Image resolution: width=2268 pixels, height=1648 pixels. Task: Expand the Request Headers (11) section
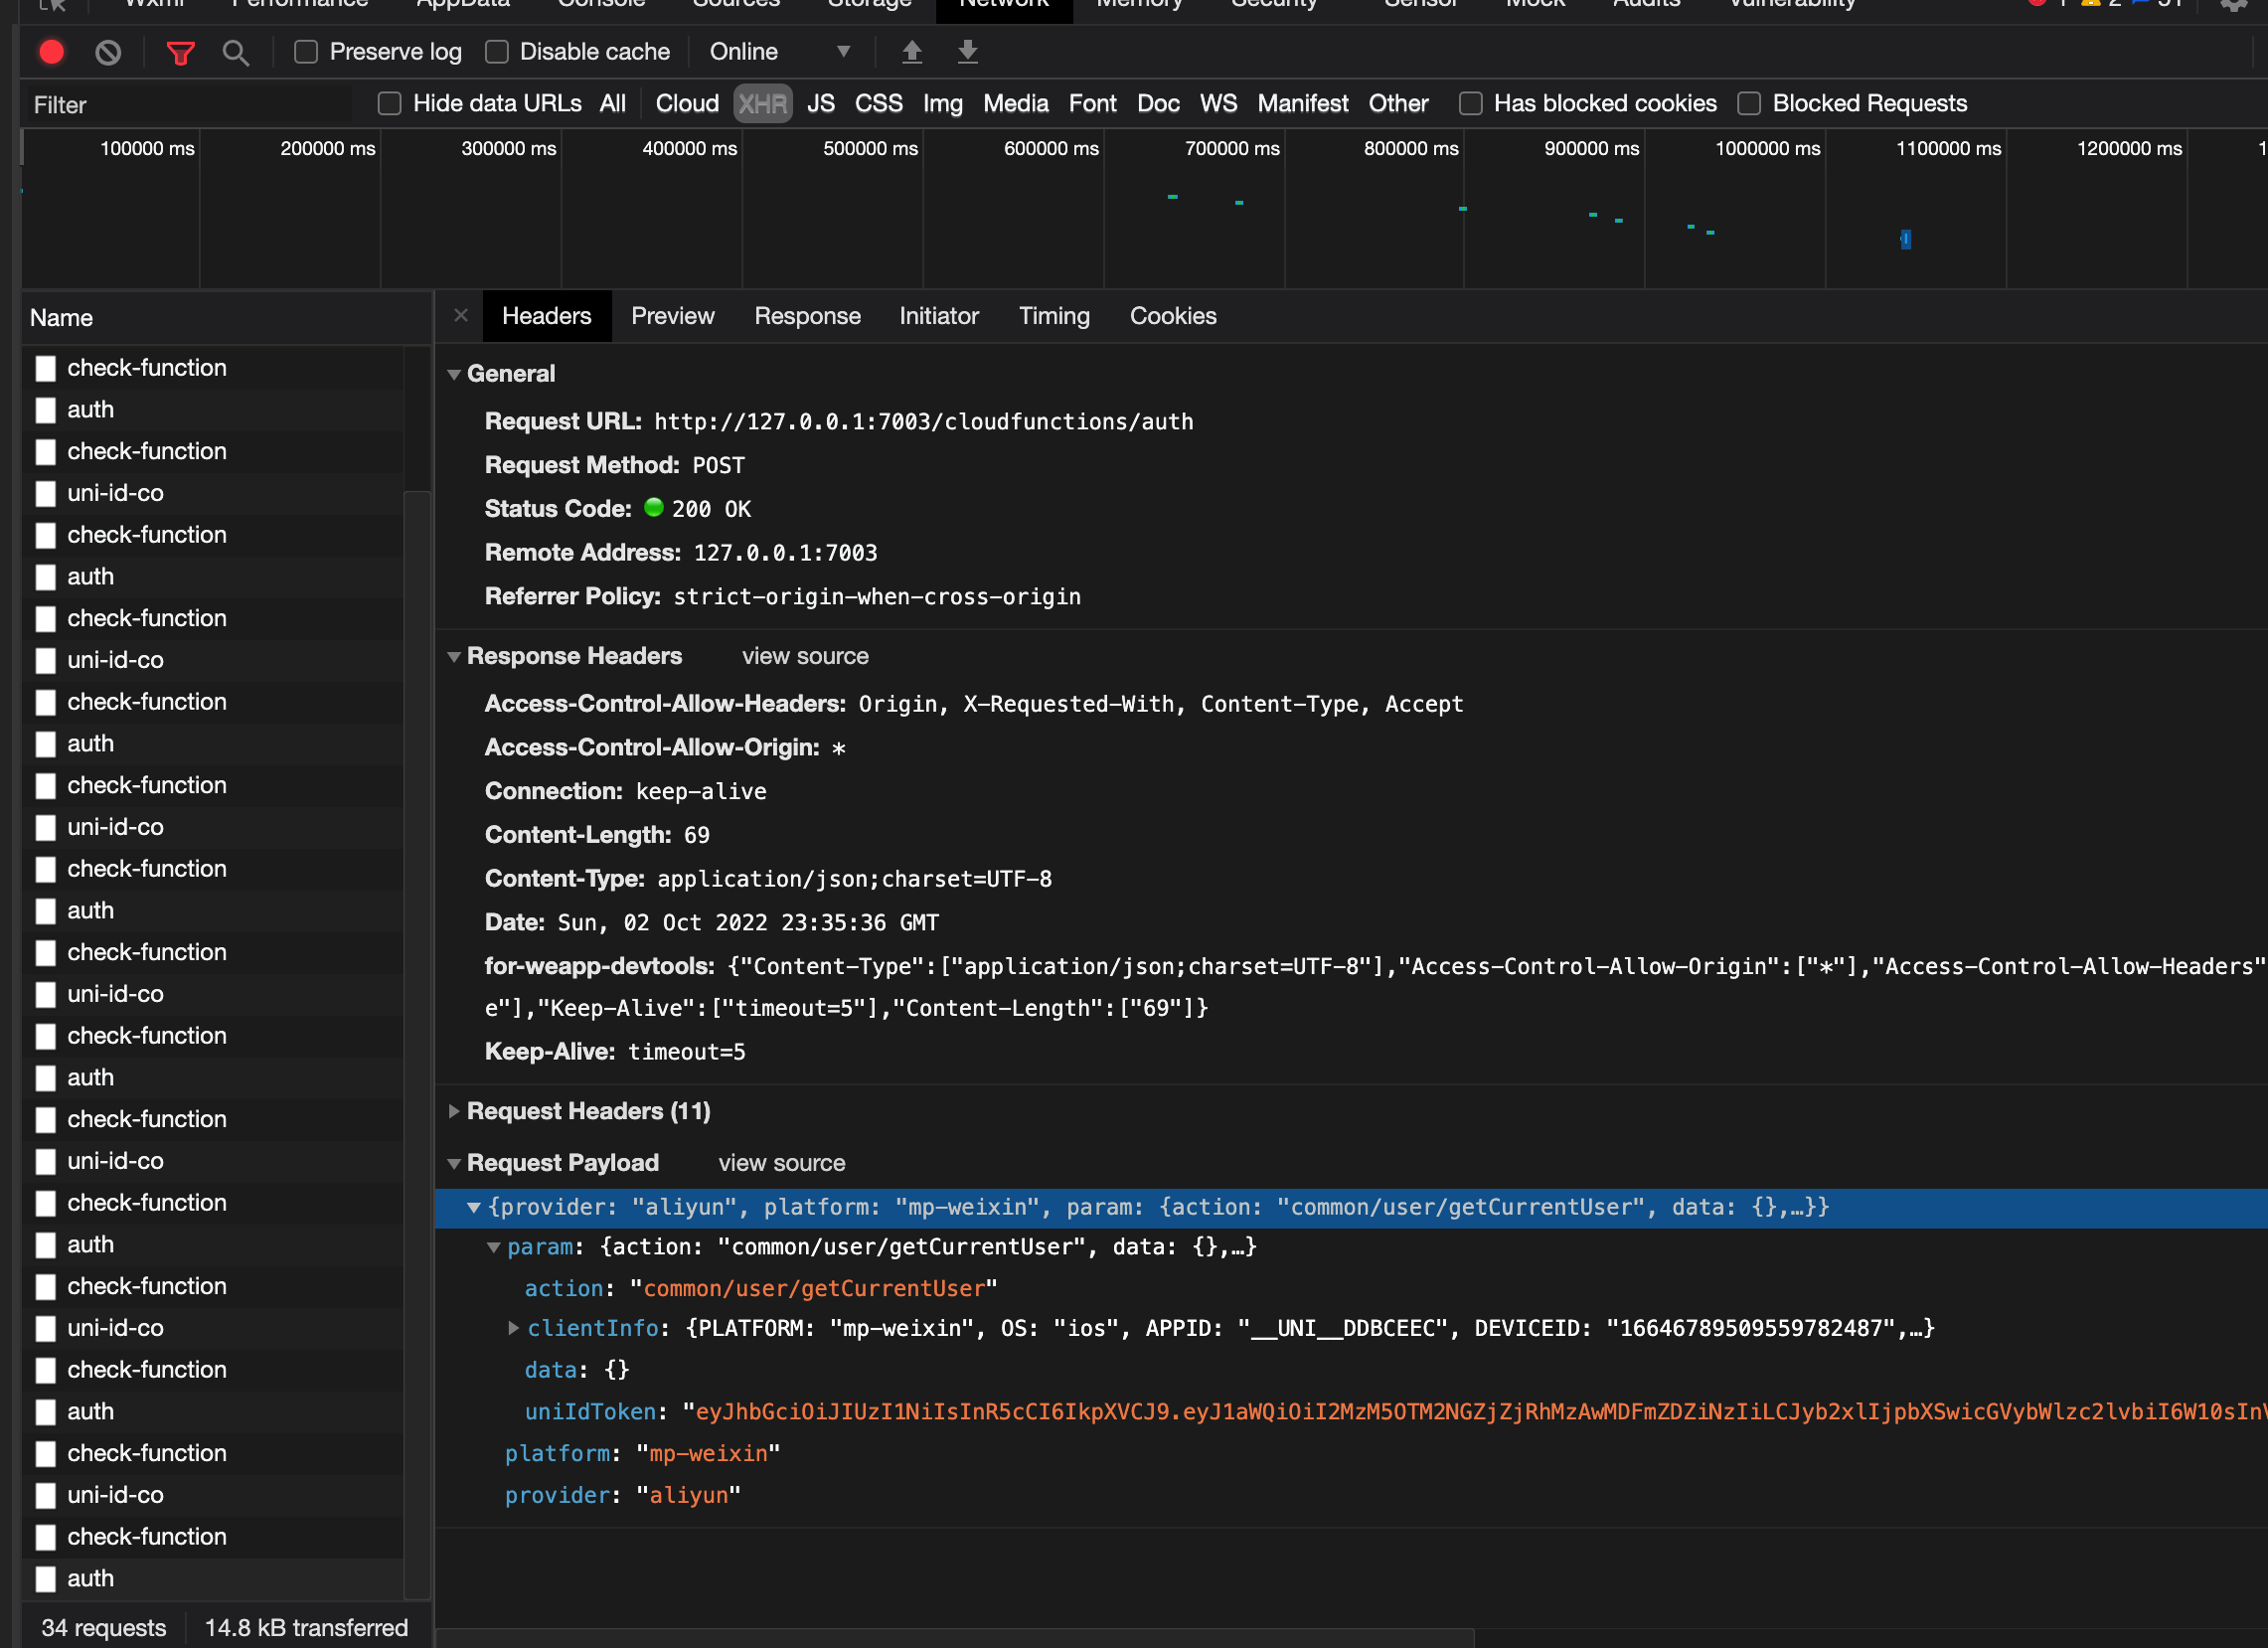click(588, 1111)
